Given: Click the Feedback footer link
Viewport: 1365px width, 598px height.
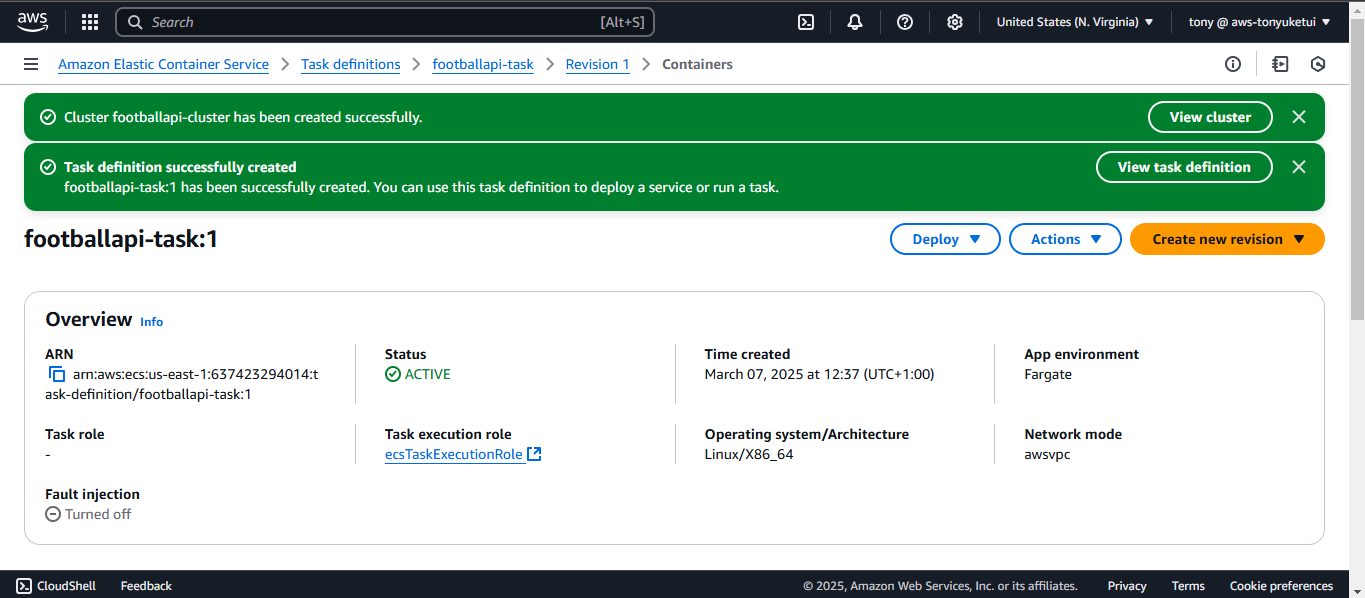Looking at the screenshot, I should 146,586.
